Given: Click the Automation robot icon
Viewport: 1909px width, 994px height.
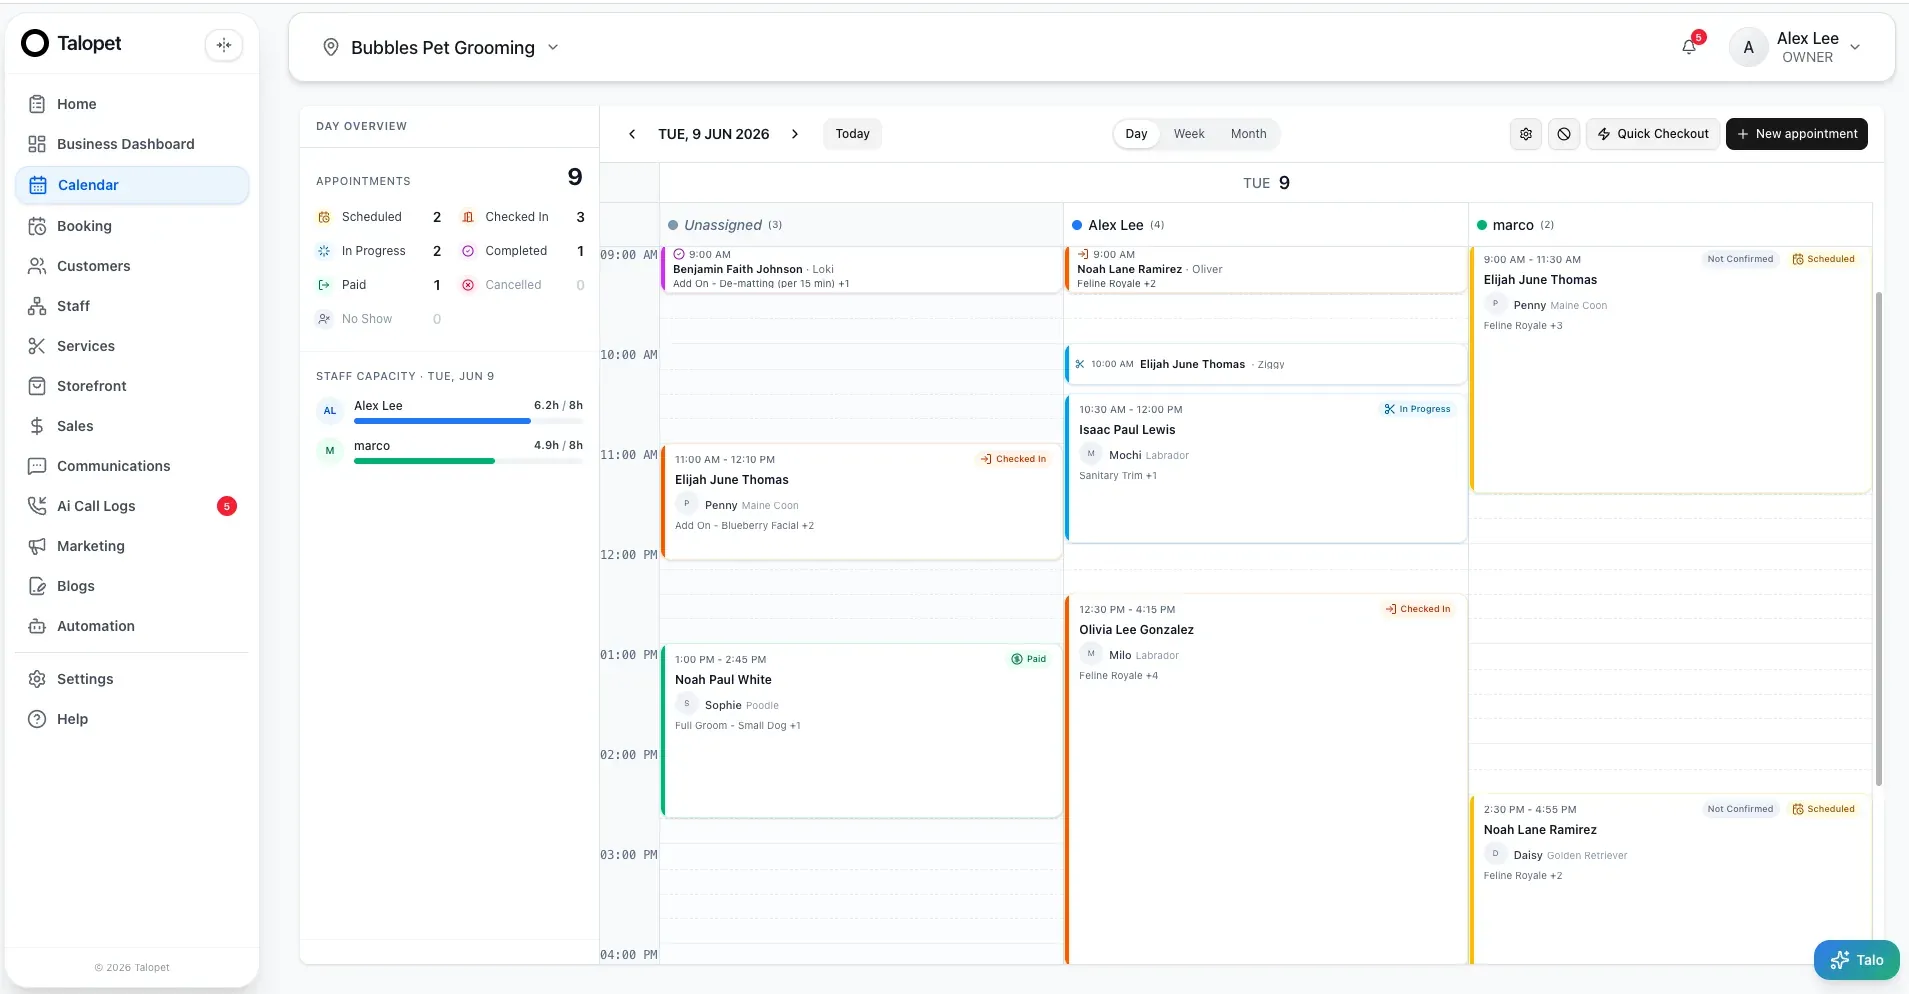Looking at the screenshot, I should click(37, 626).
